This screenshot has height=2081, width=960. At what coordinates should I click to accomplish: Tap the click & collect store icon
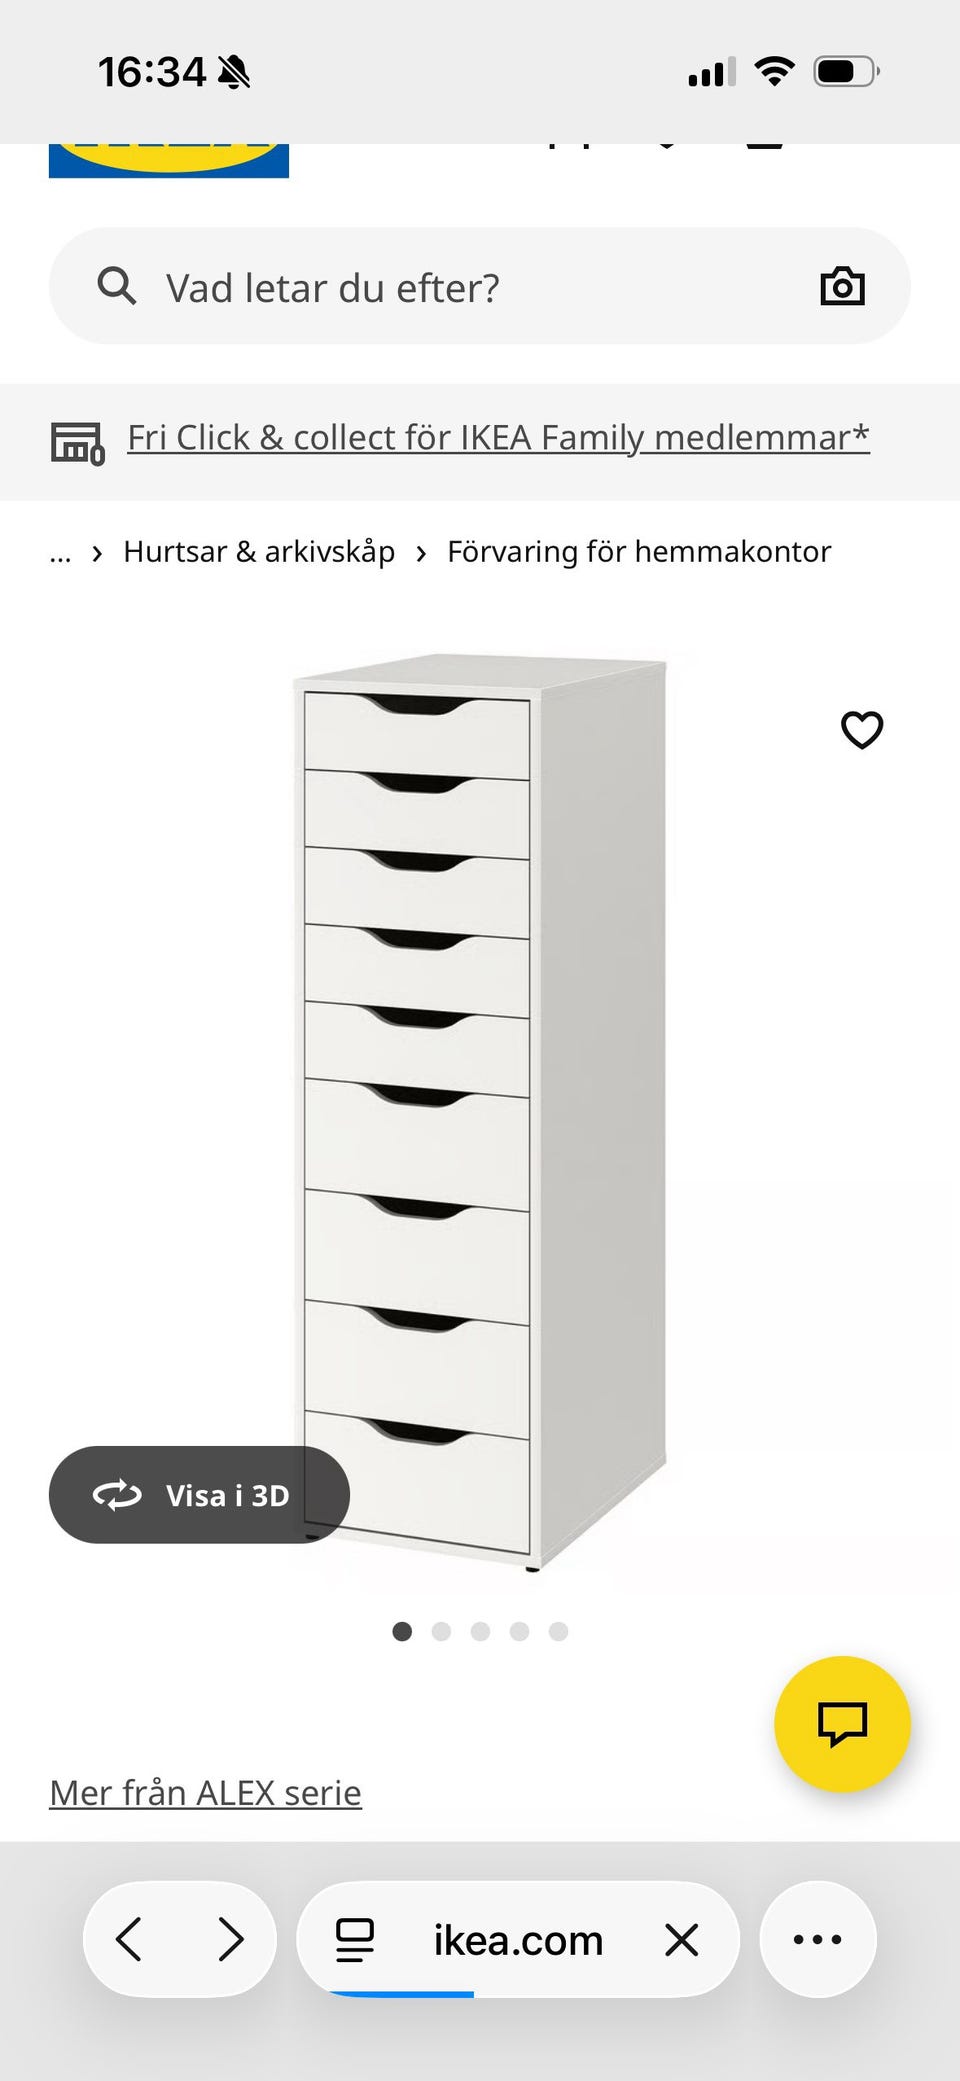click(x=77, y=442)
